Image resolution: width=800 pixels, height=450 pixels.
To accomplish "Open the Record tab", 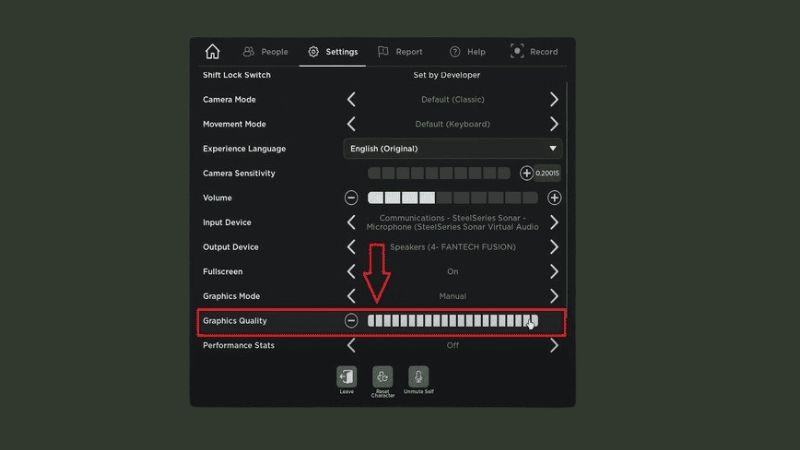I will pos(534,52).
